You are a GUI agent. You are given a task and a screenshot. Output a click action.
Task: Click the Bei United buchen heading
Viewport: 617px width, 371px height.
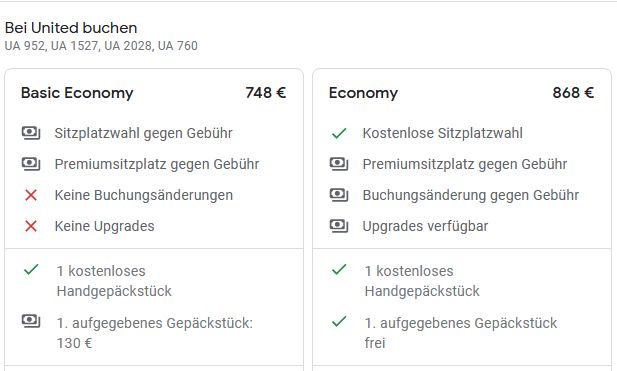(x=71, y=28)
